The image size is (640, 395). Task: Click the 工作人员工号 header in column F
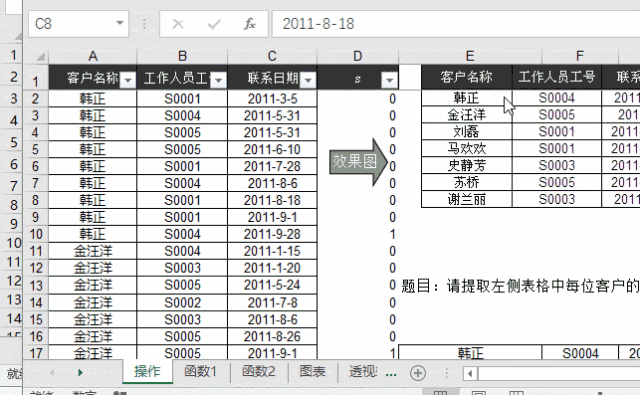click(x=557, y=77)
